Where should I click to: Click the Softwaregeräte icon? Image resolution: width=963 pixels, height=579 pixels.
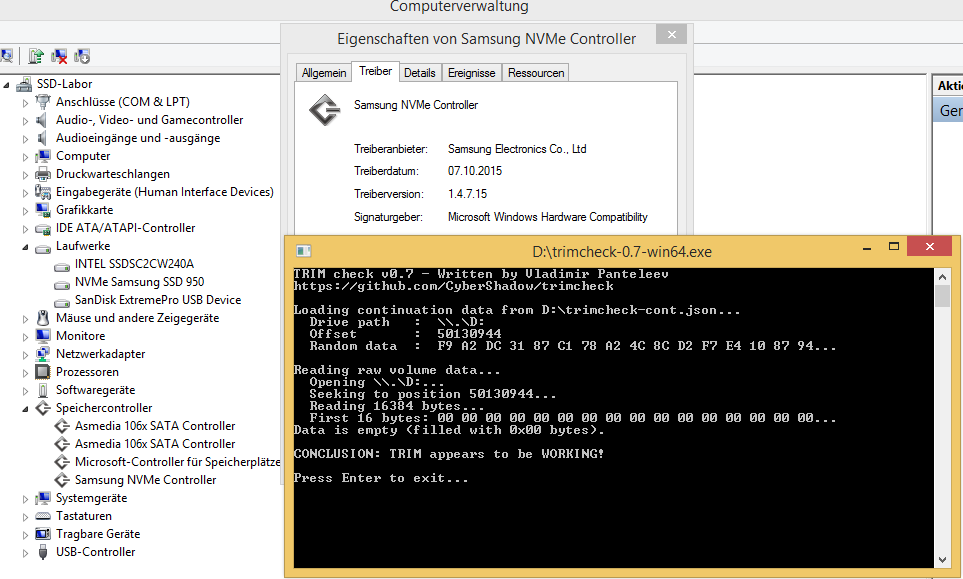(43, 390)
